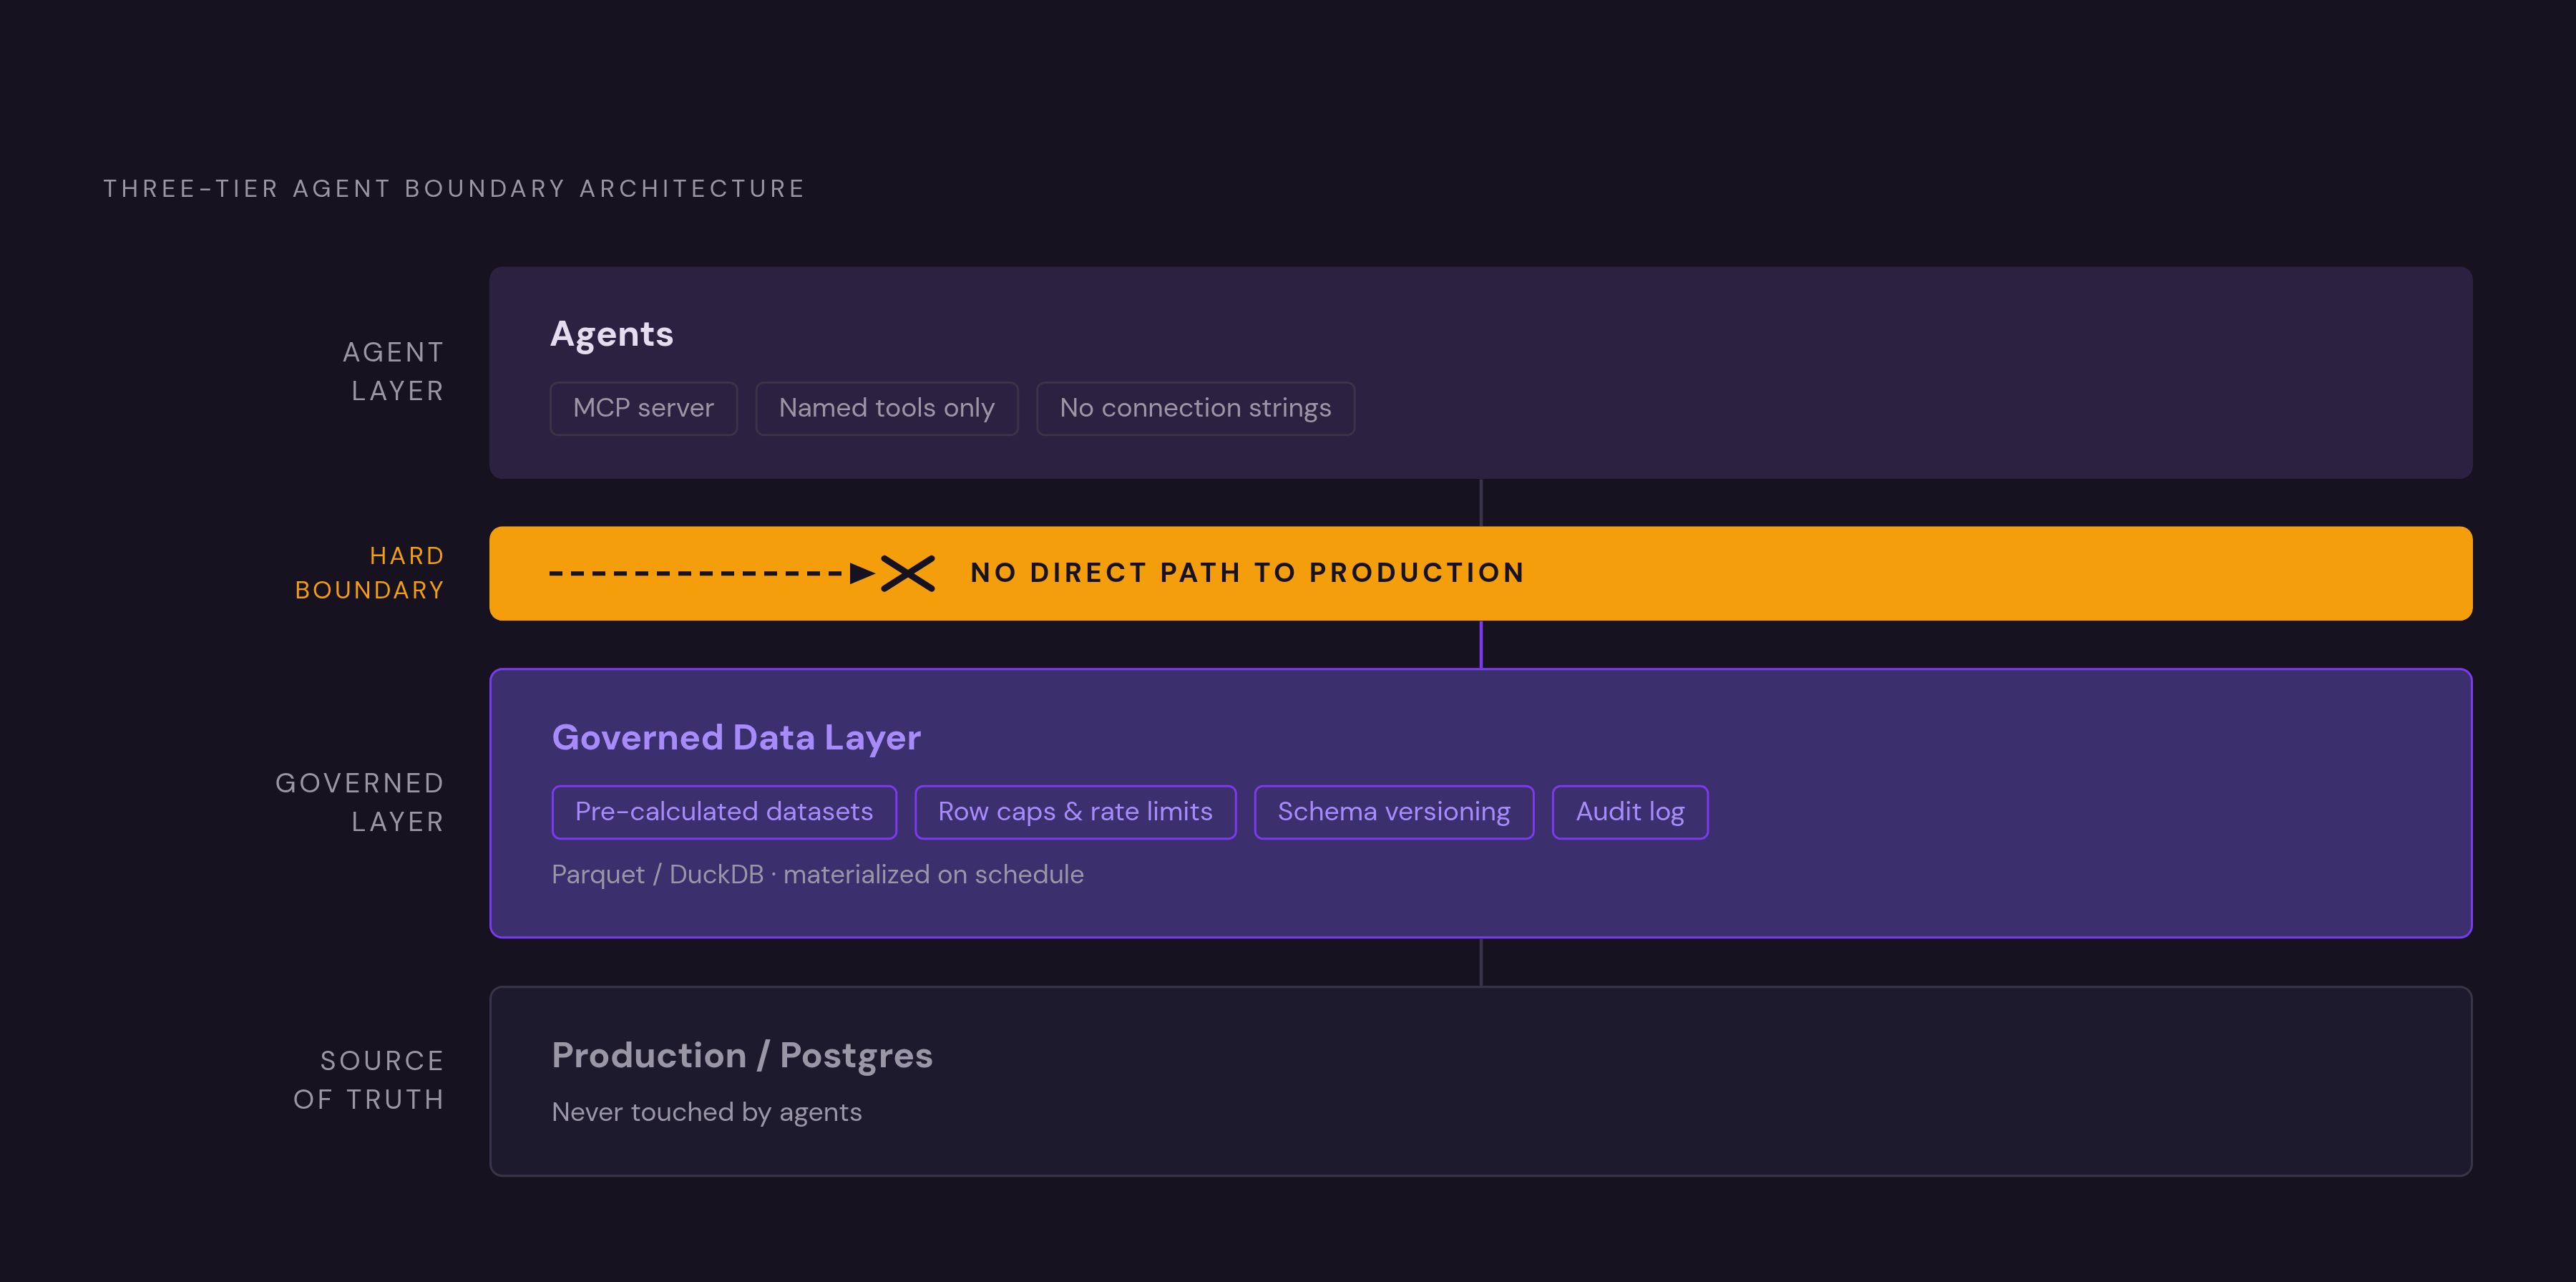Click the Production / Postgres heading
Image resolution: width=2576 pixels, height=1282 pixels.
[742, 1056]
